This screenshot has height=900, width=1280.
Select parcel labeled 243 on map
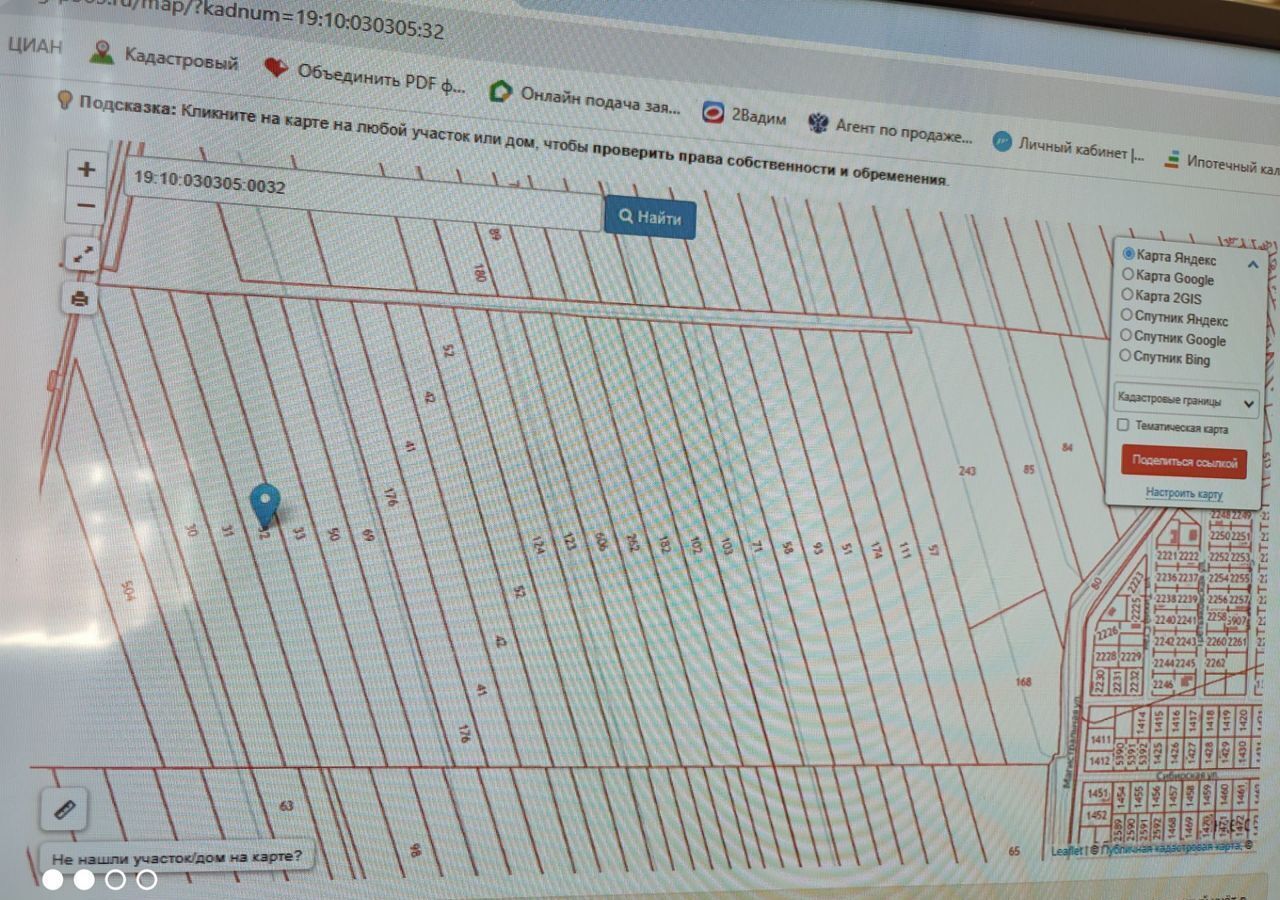point(967,470)
